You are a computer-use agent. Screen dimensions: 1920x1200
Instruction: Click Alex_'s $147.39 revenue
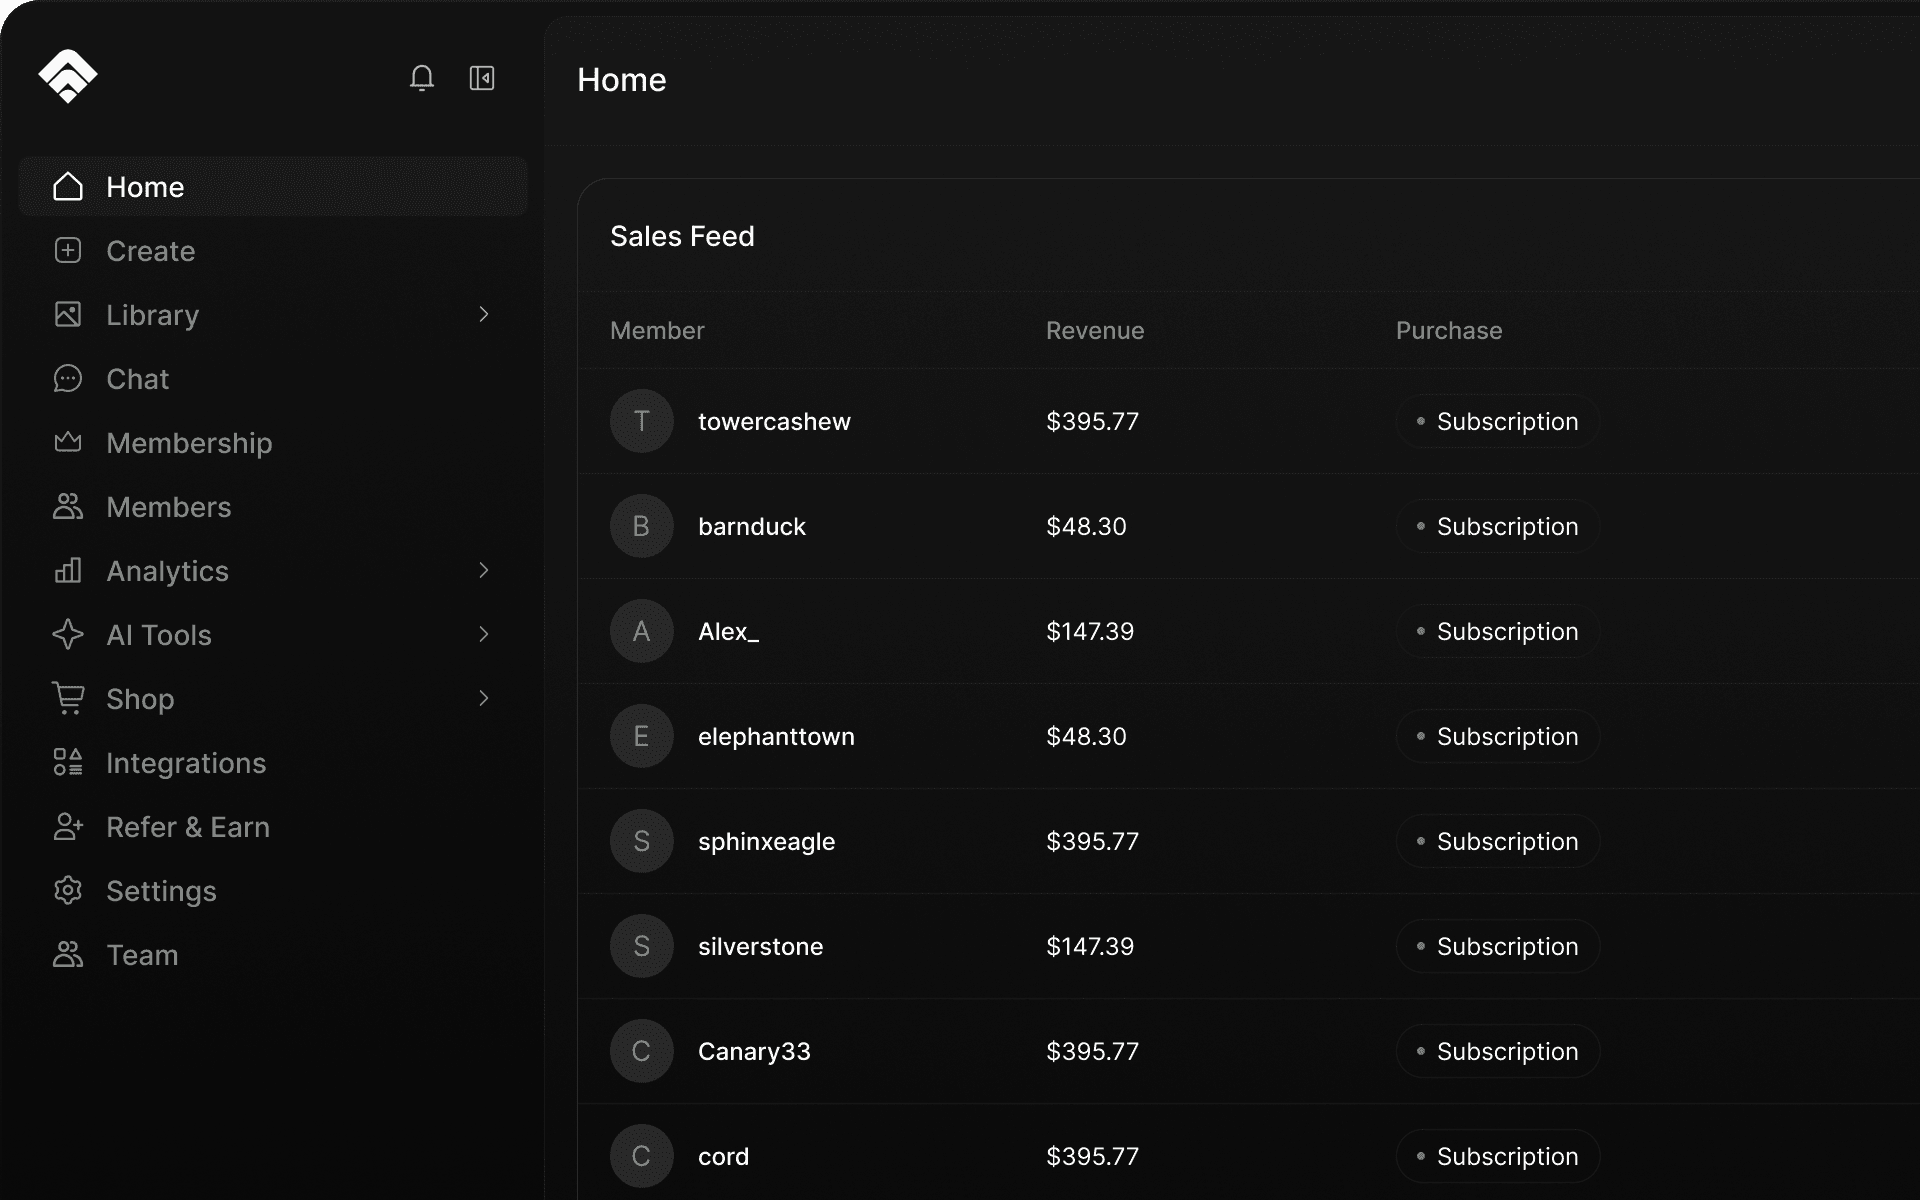click(x=1090, y=631)
